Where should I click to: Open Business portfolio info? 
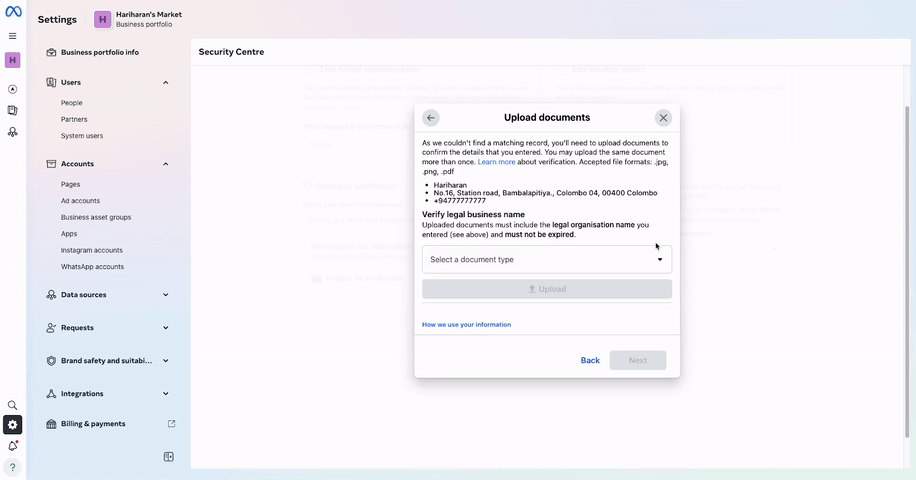100,52
